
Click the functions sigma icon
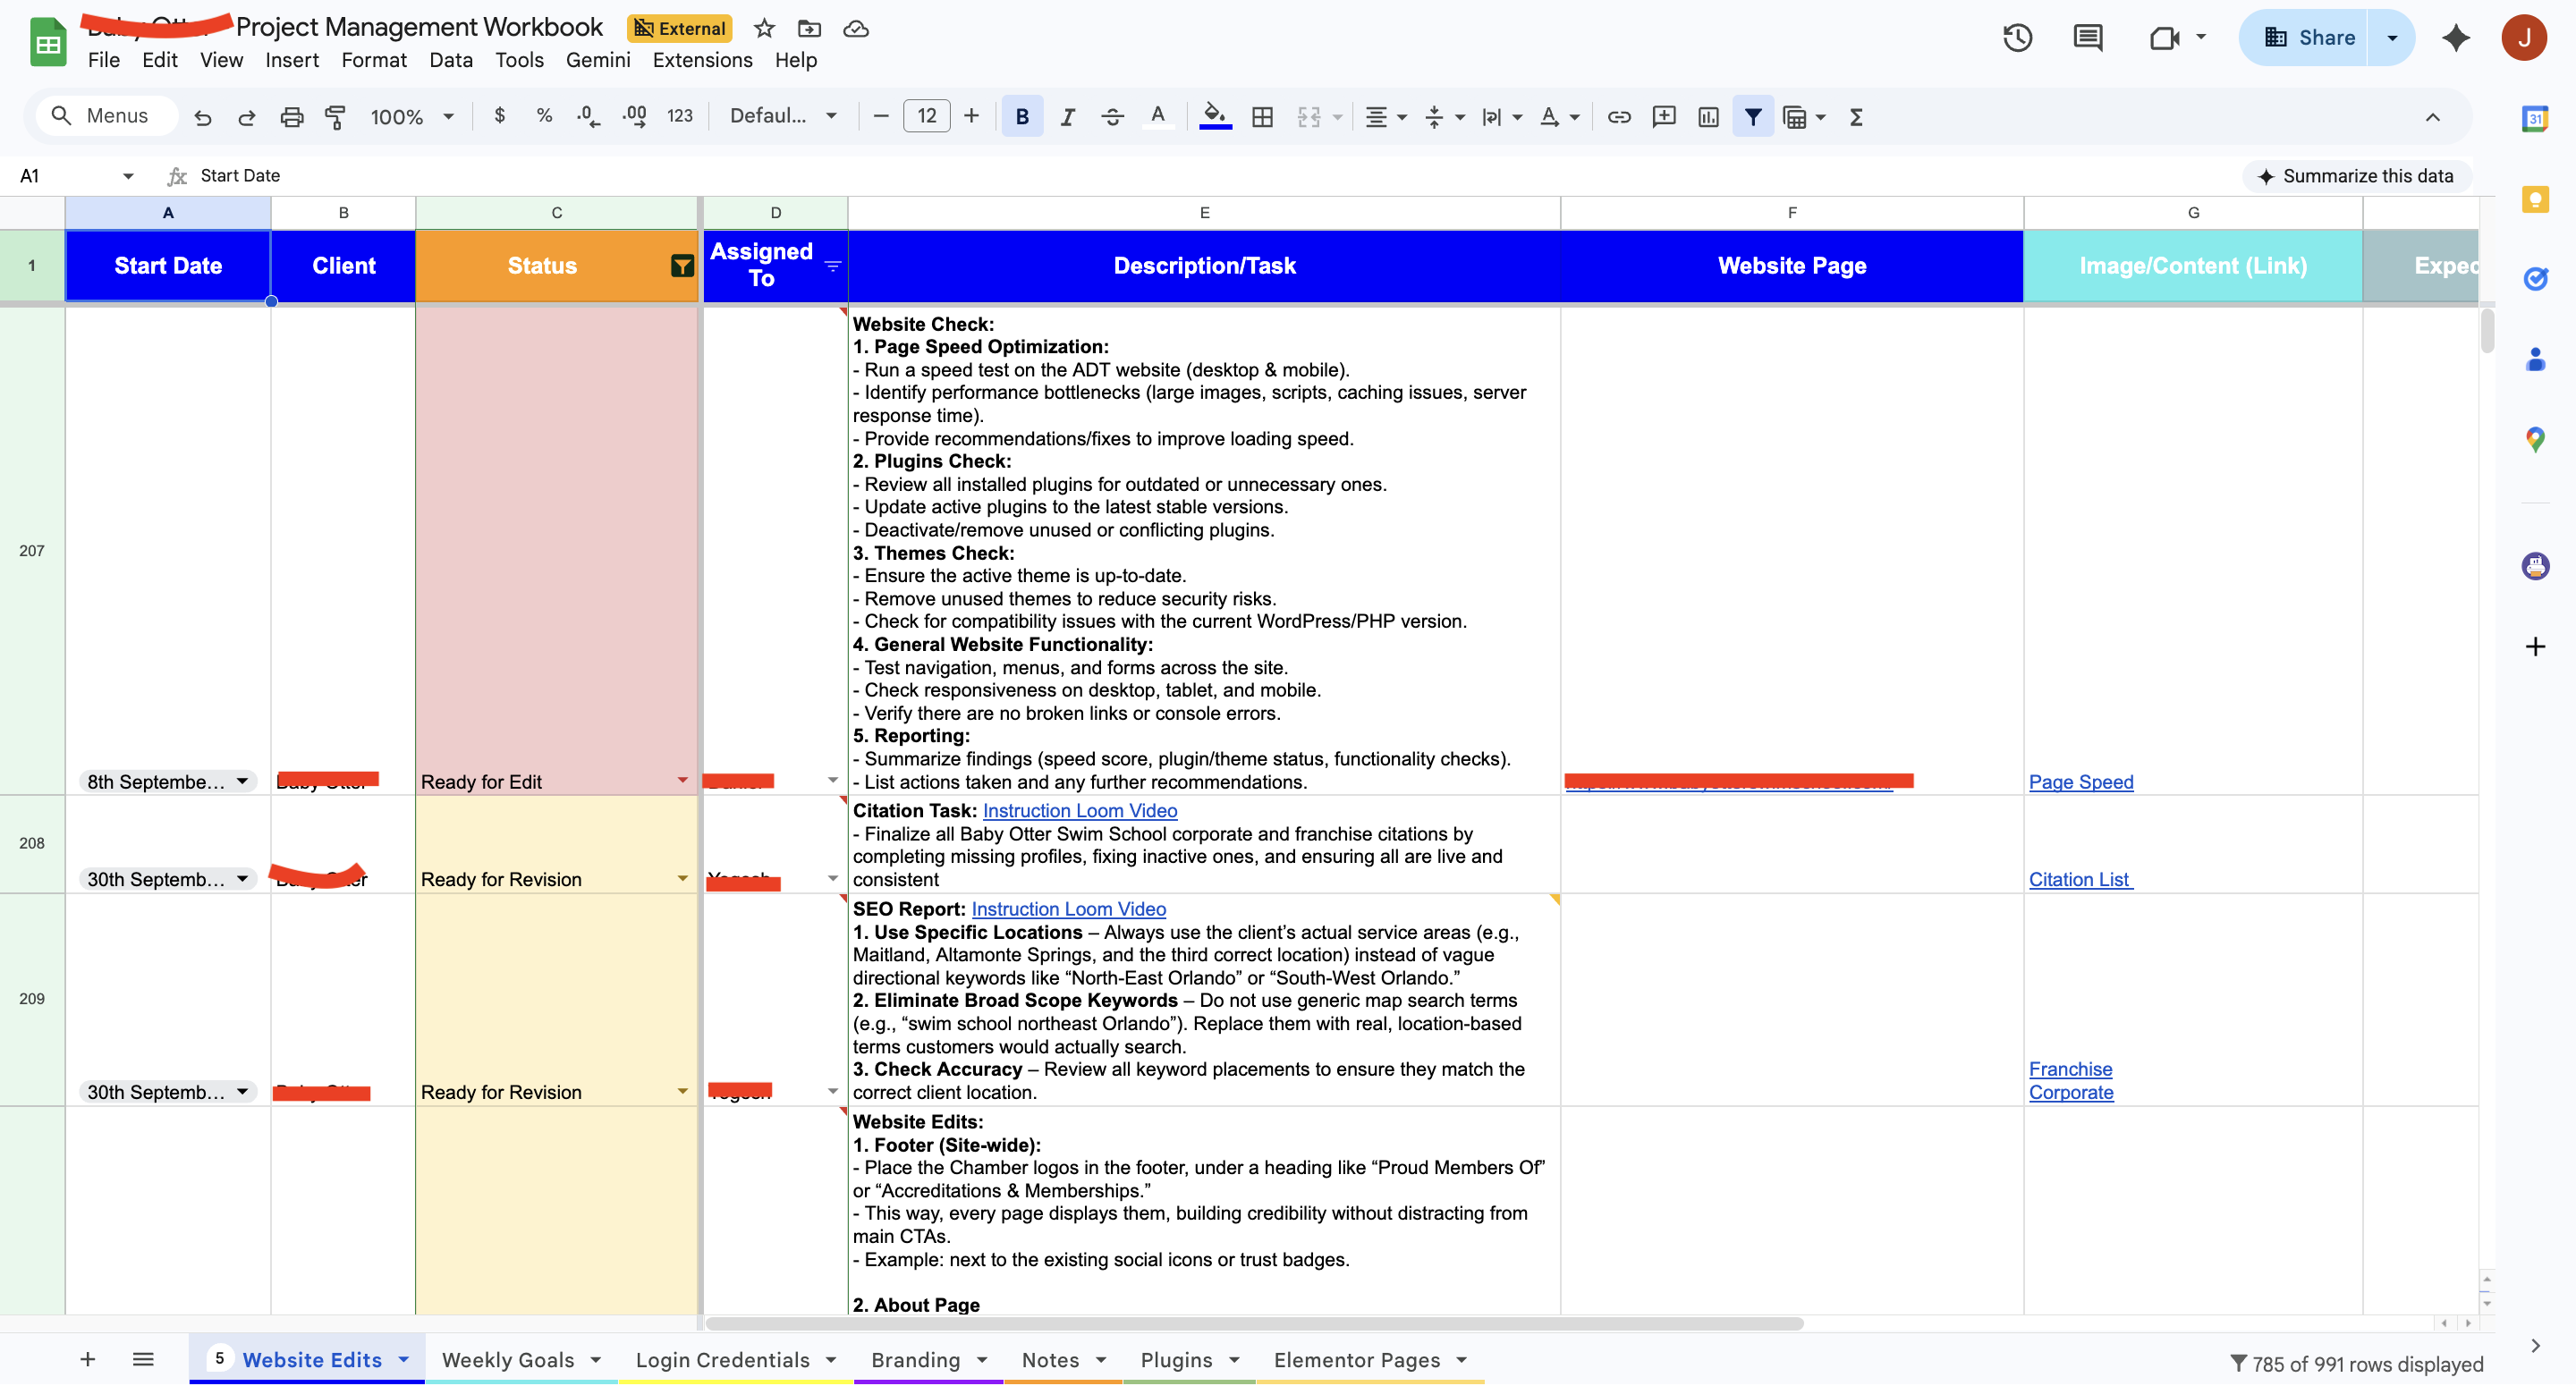[1856, 117]
